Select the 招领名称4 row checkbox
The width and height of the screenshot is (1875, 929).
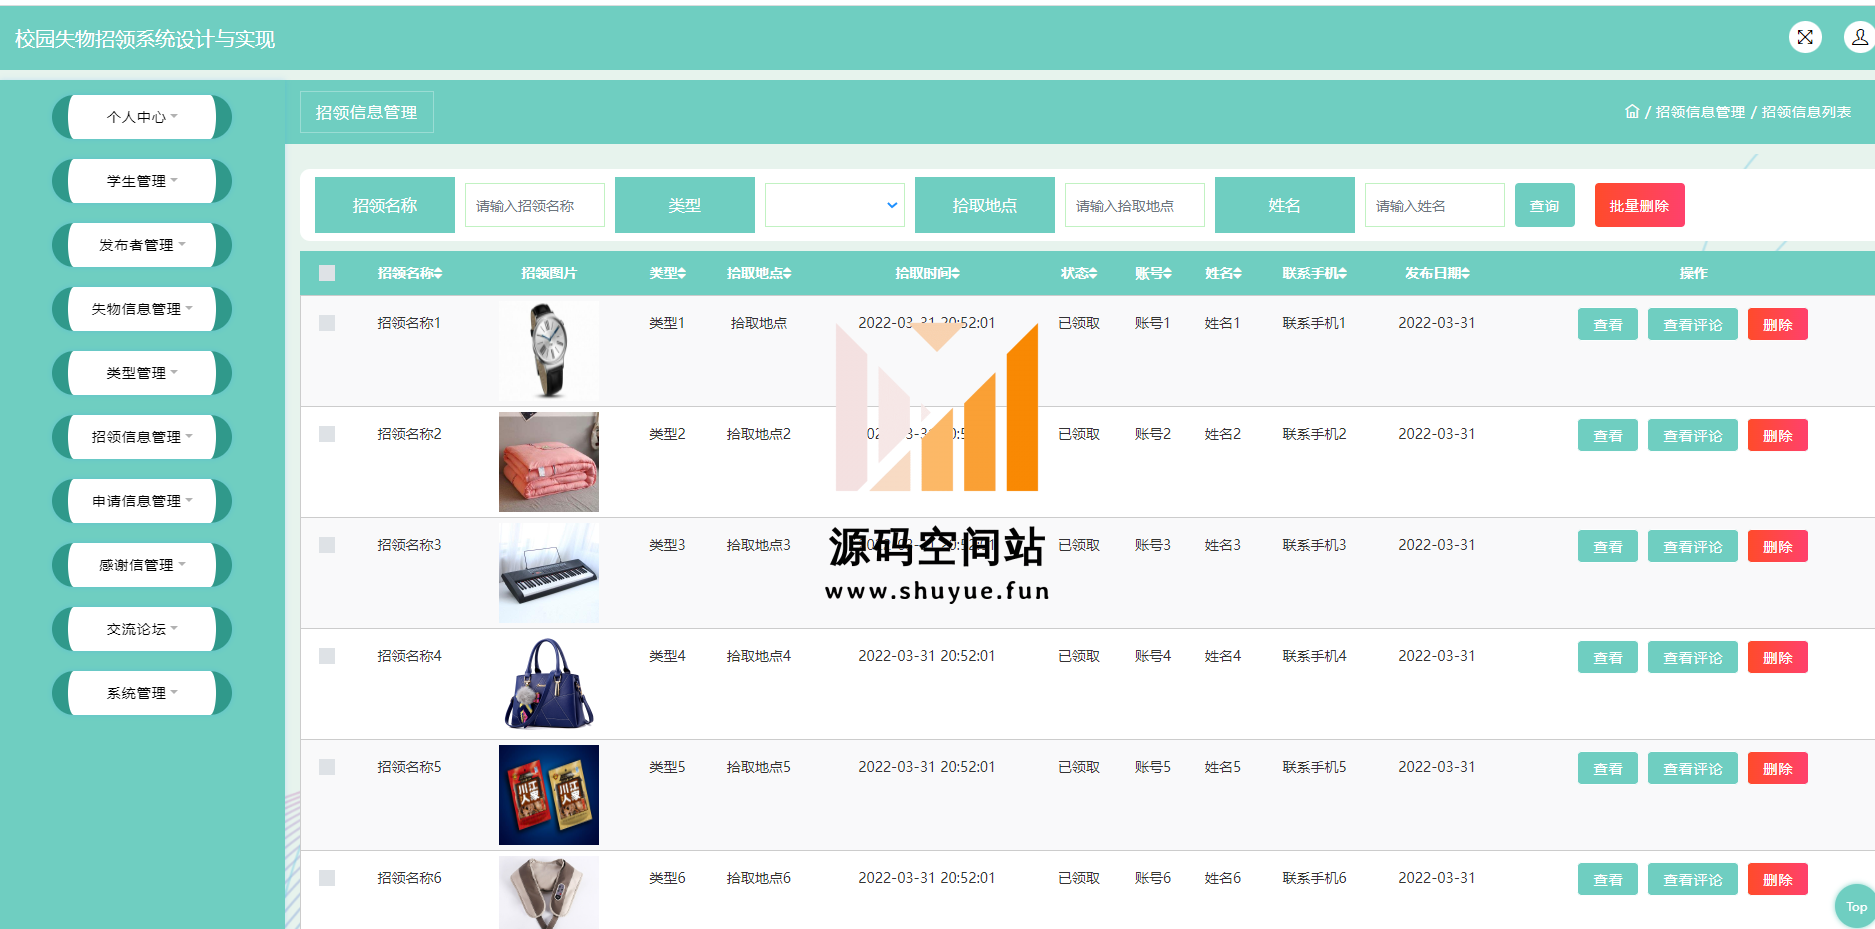pyautogui.click(x=327, y=656)
